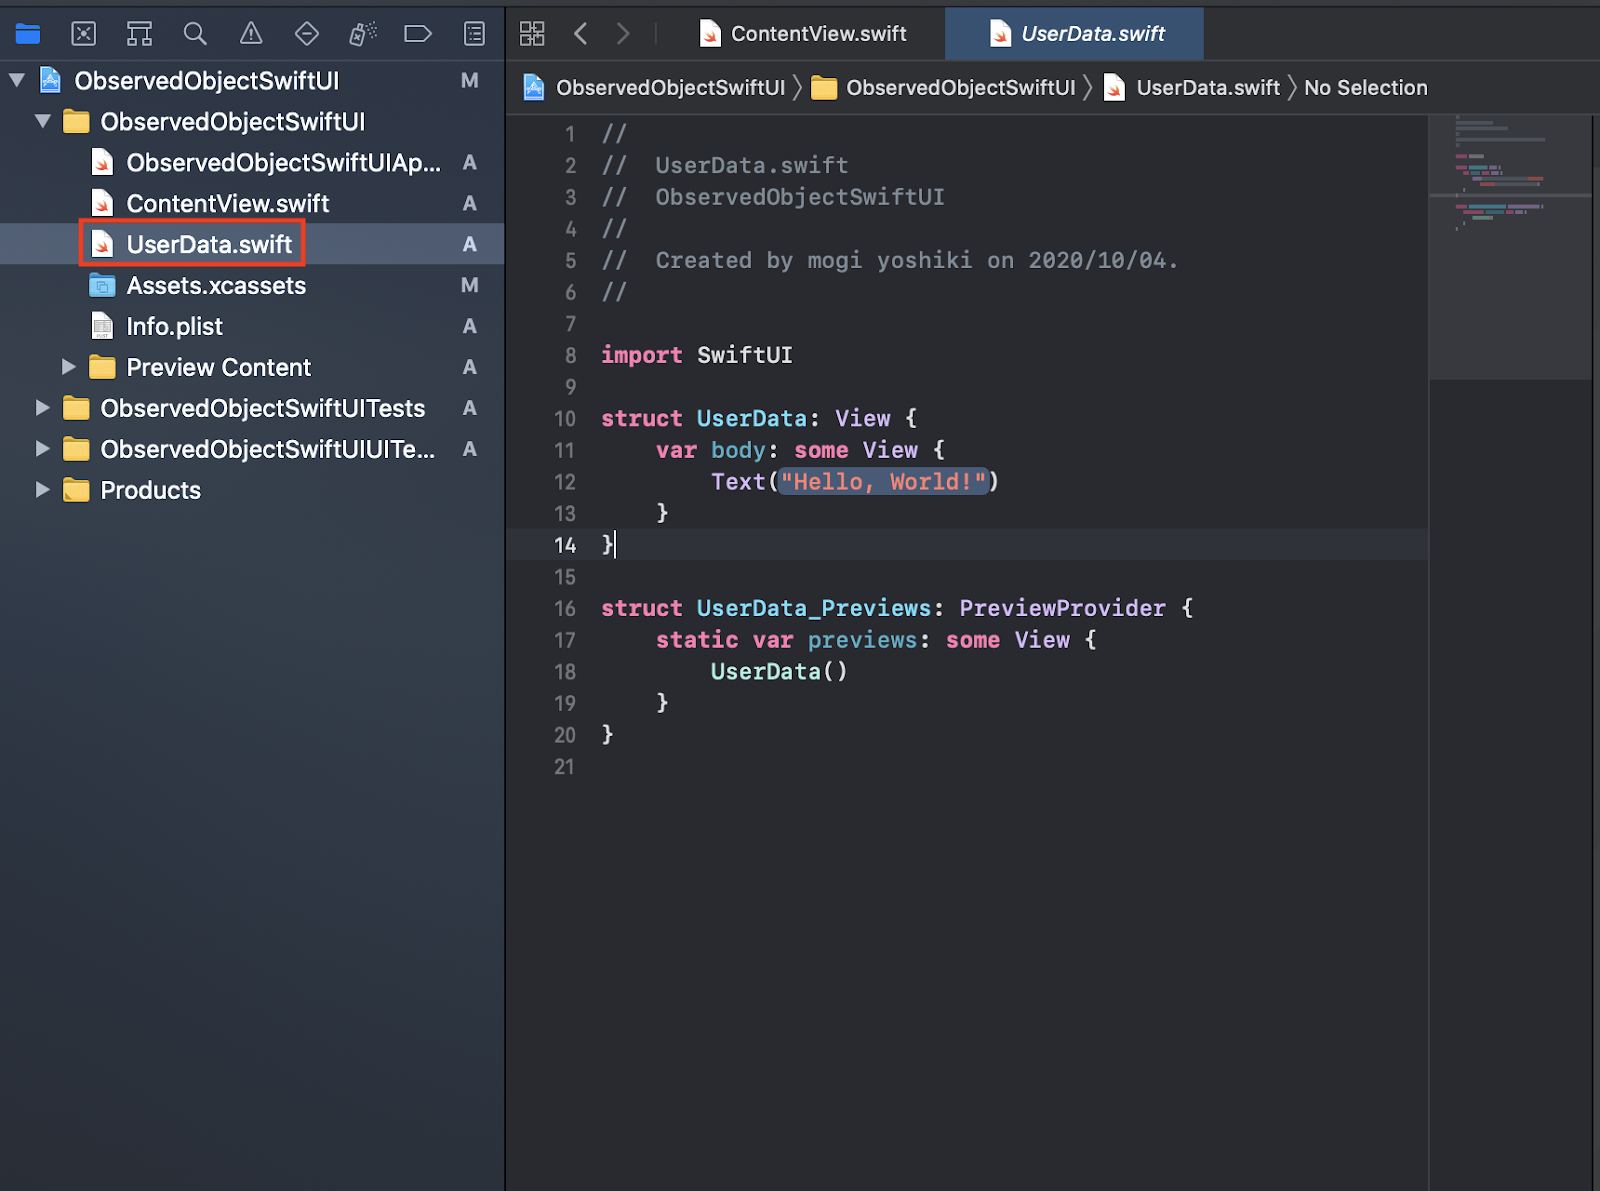The width and height of the screenshot is (1600, 1191).
Task: Open the Project navigator folder icon
Action: click(x=28, y=34)
